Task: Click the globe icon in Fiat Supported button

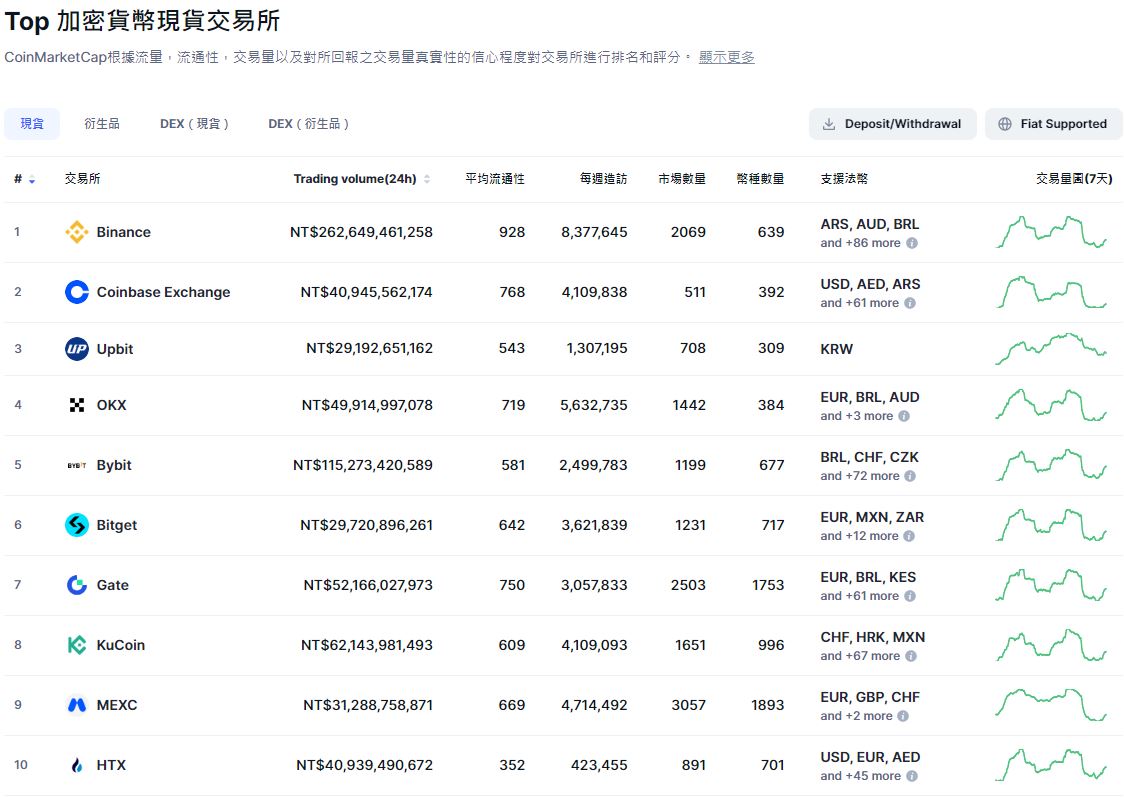Action: click(1005, 124)
